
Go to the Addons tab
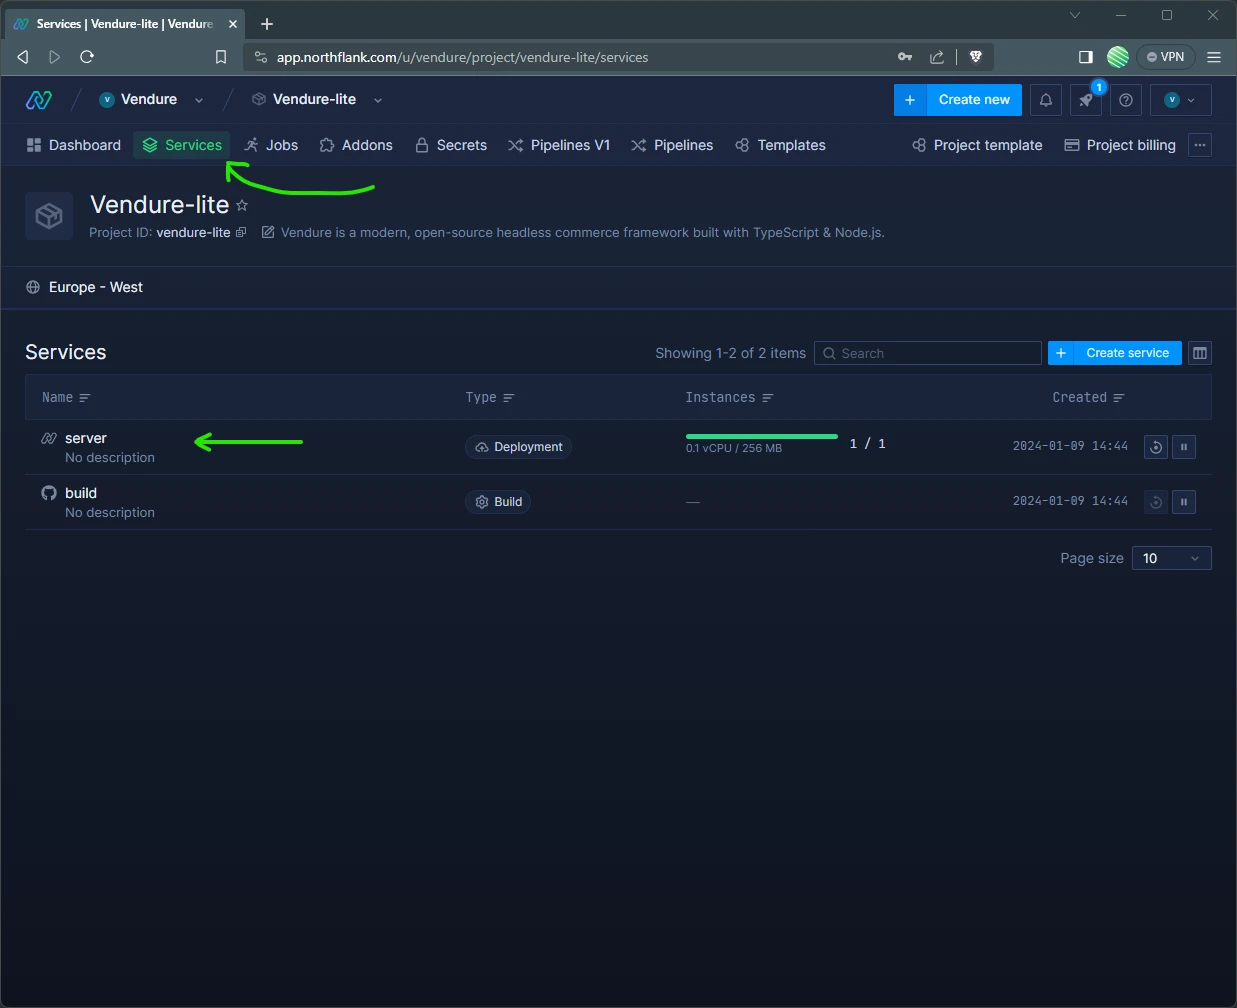pyautogui.click(x=356, y=145)
